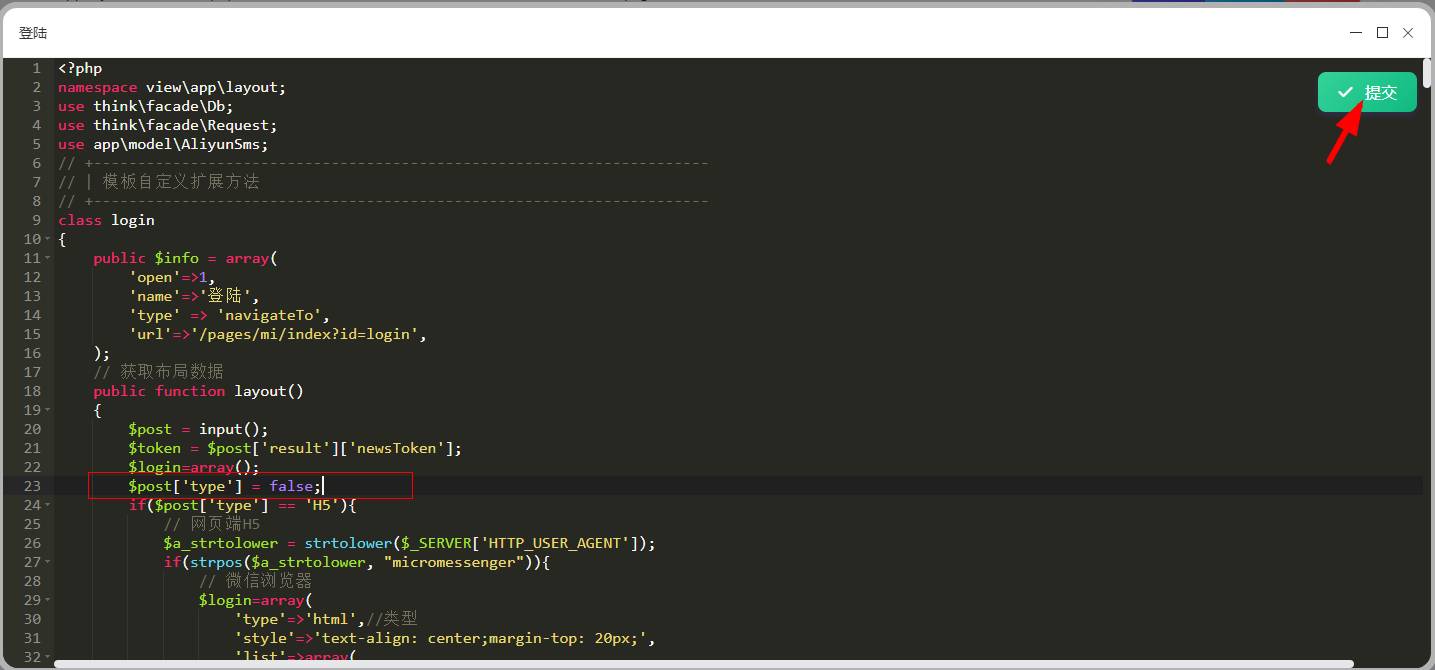Click line number 1 in the gutter

click(36, 68)
